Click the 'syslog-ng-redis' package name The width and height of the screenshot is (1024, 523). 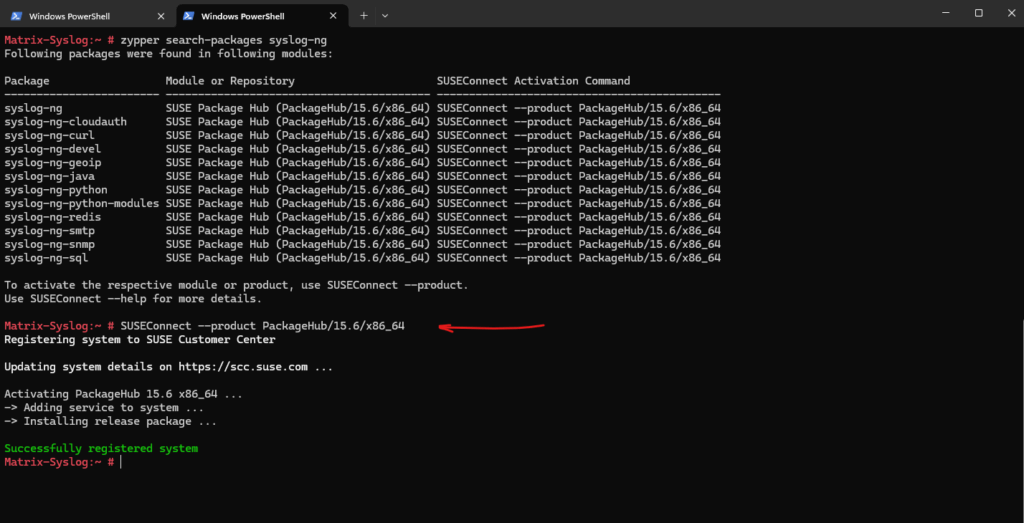(52, 217)
